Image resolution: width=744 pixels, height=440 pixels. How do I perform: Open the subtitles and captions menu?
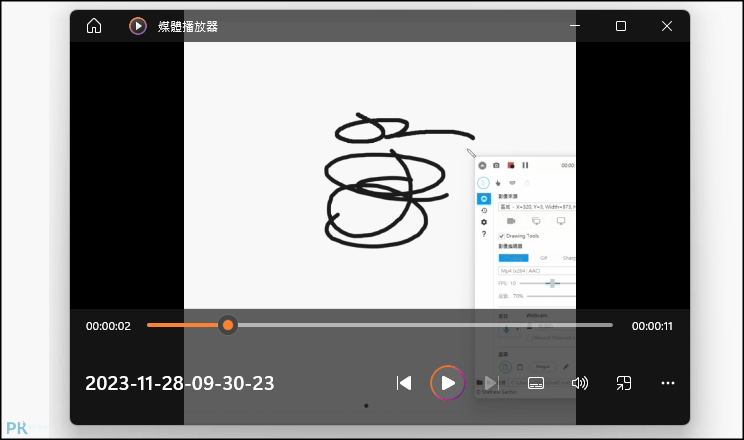pos(536,383)
